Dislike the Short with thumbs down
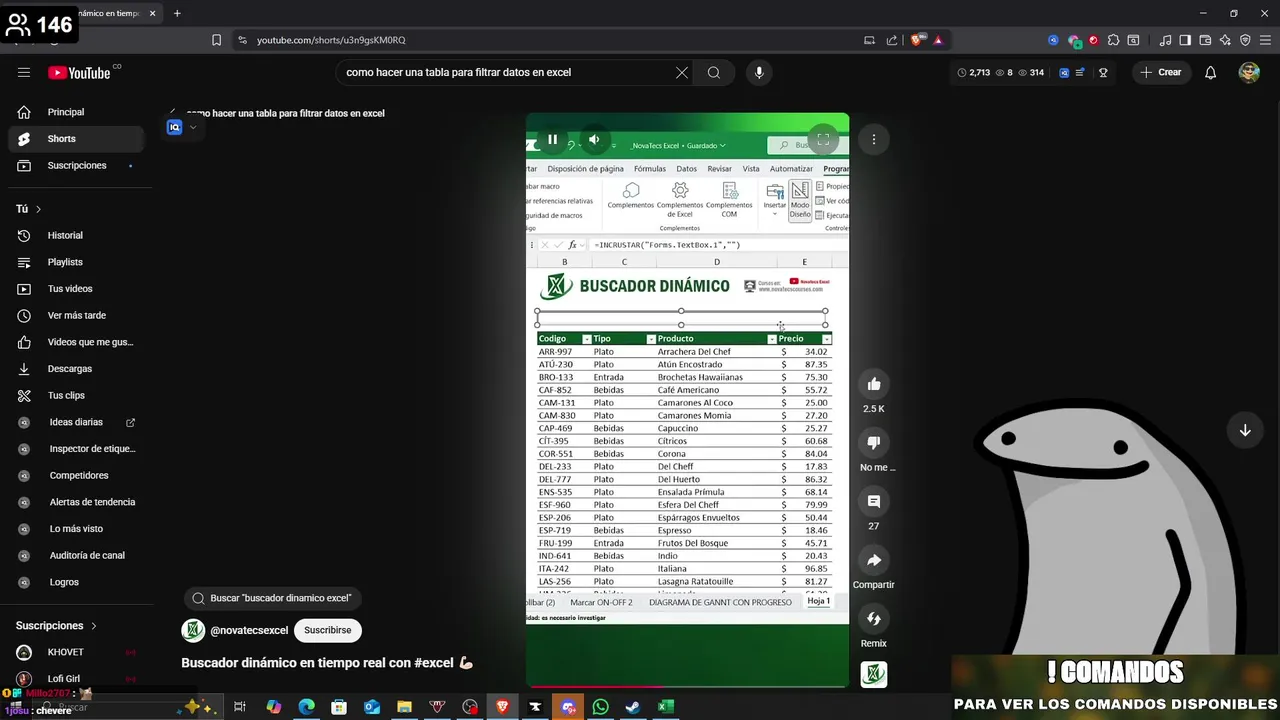Image resolution: width=1280 pixels, height=720 pixels. (874, 443)
